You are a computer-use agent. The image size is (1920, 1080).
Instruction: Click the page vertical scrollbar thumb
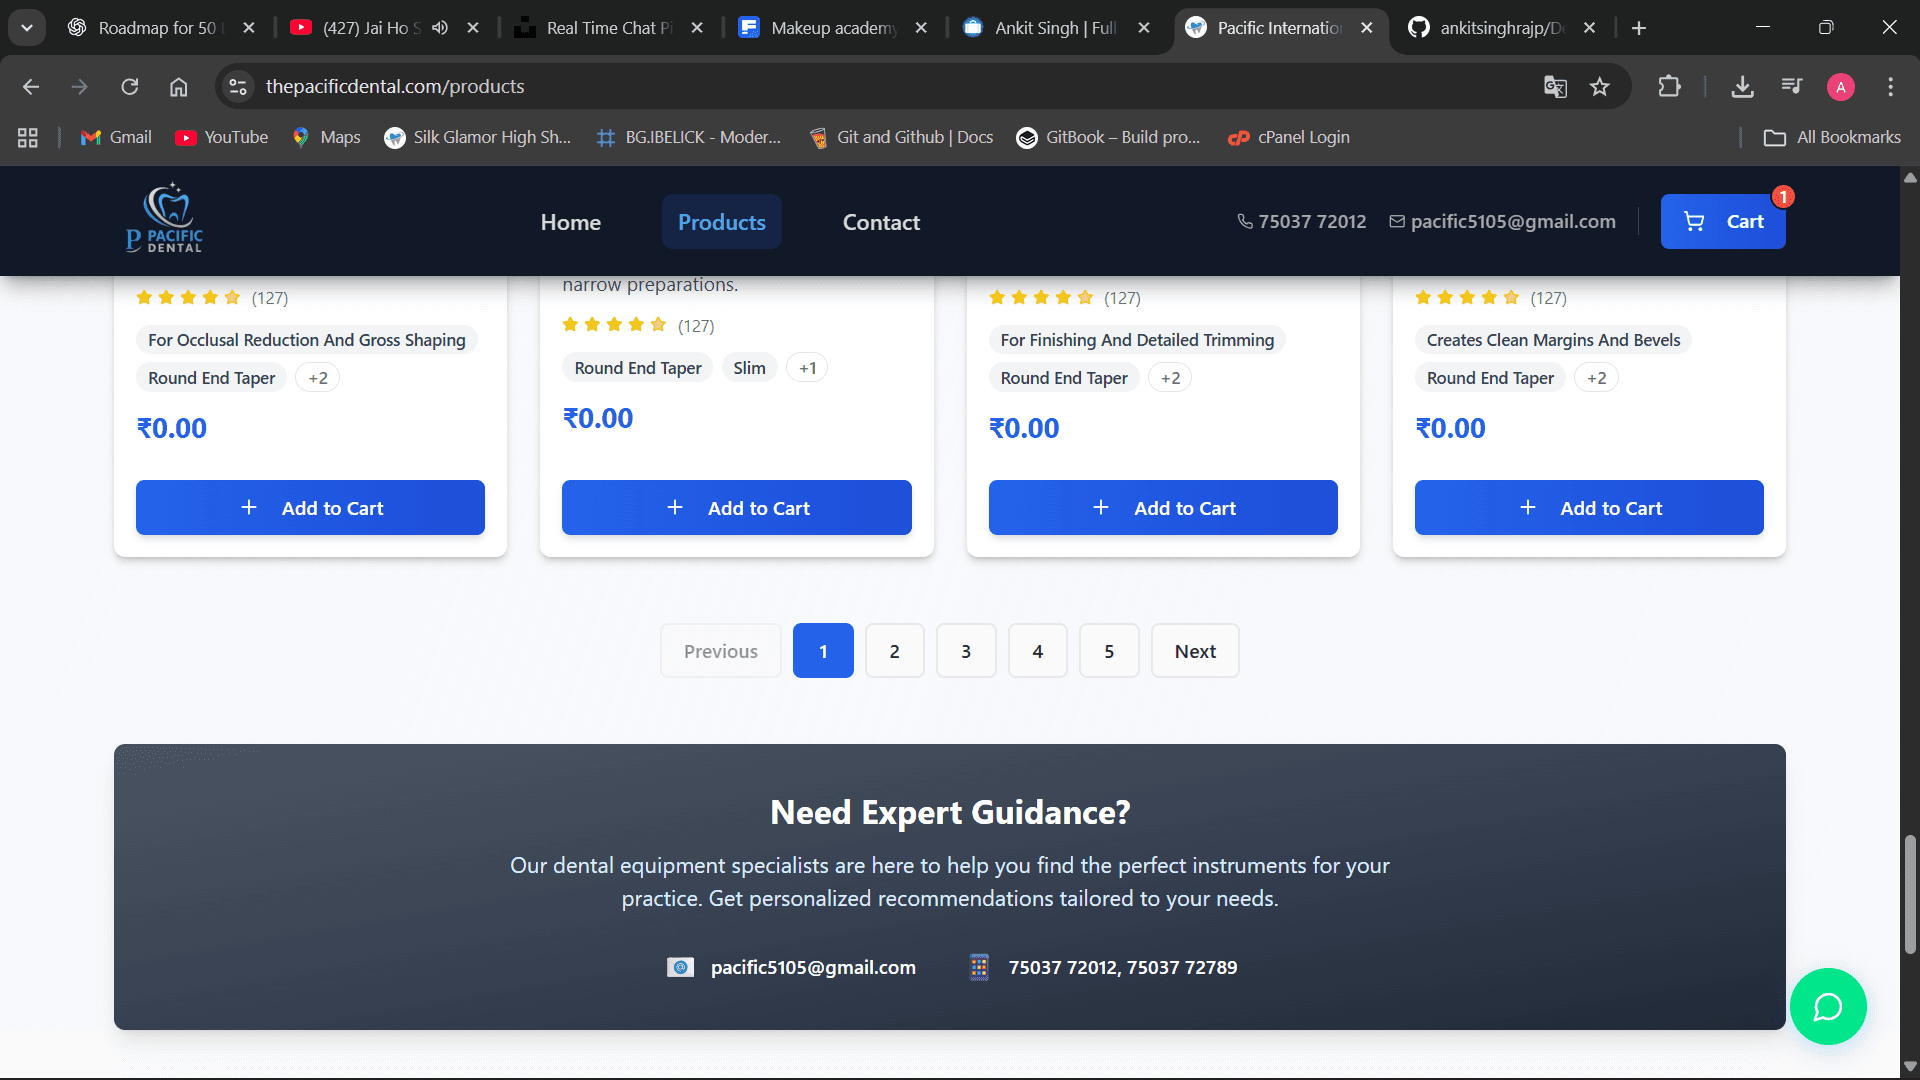coord(1910,894)
